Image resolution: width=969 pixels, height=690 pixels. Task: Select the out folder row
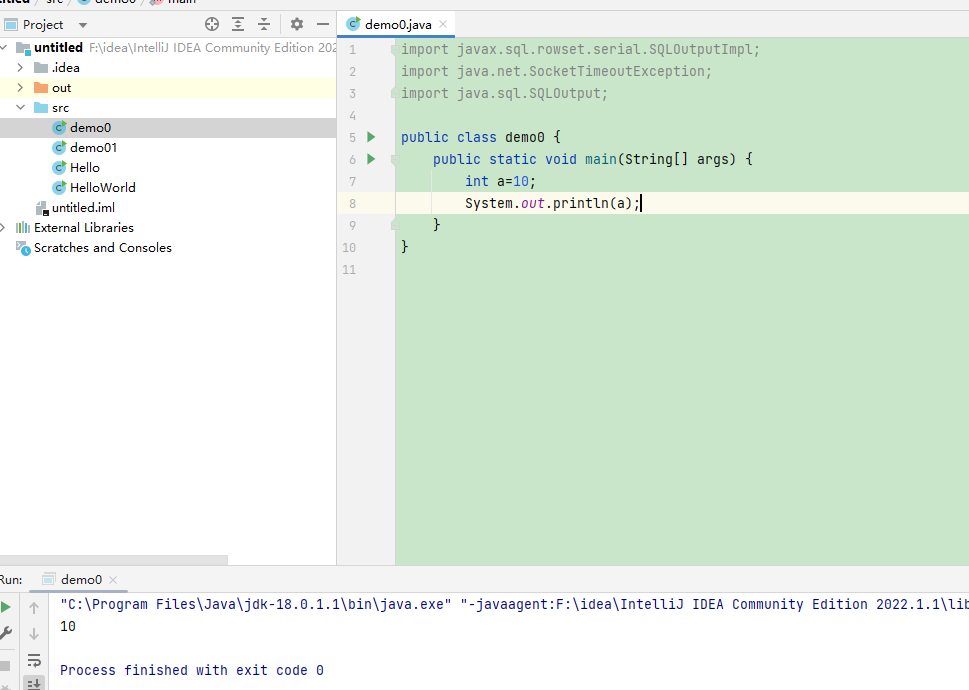point(168,88)
